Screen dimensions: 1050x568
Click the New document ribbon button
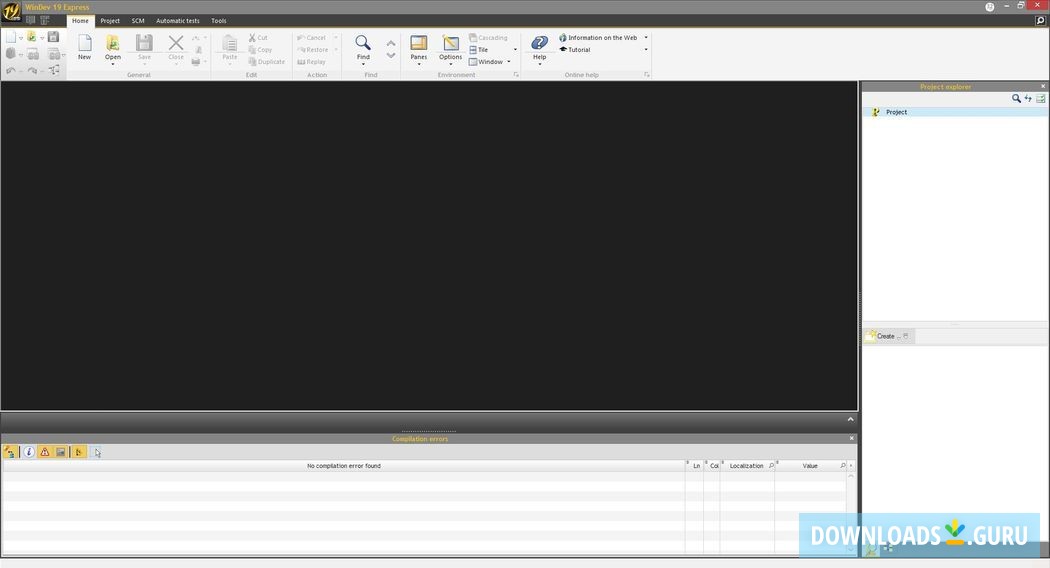tap(84, 46)
